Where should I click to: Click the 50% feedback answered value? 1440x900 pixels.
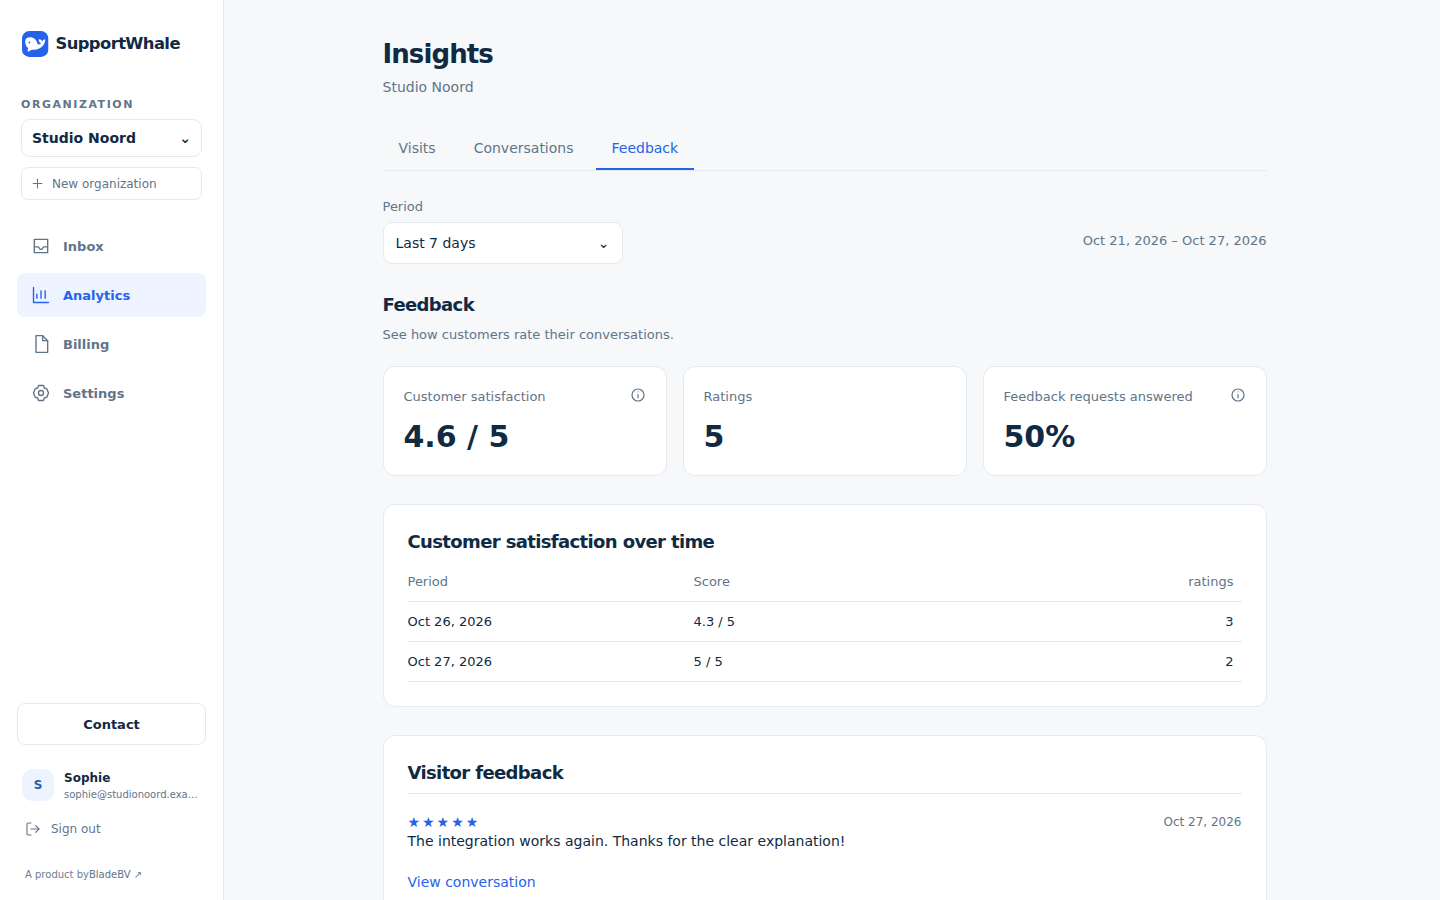[x=1040, y=436]
